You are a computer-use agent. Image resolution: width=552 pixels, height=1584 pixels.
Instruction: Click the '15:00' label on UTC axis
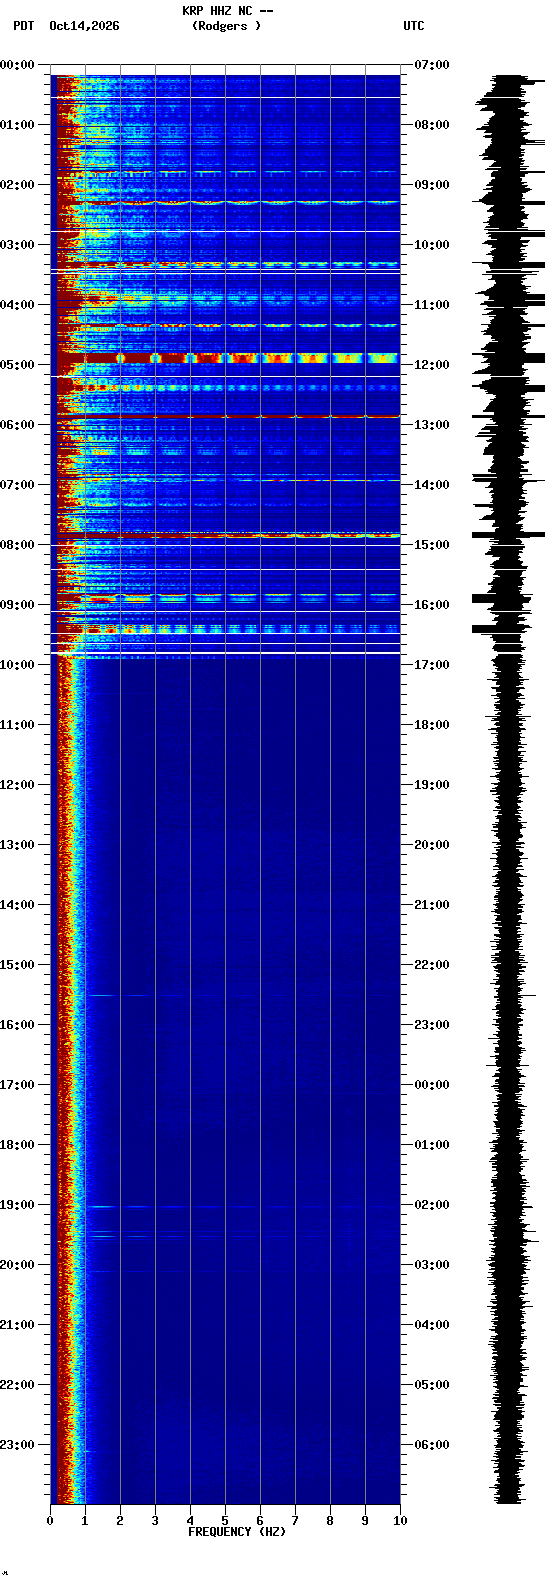pos(432,544)
